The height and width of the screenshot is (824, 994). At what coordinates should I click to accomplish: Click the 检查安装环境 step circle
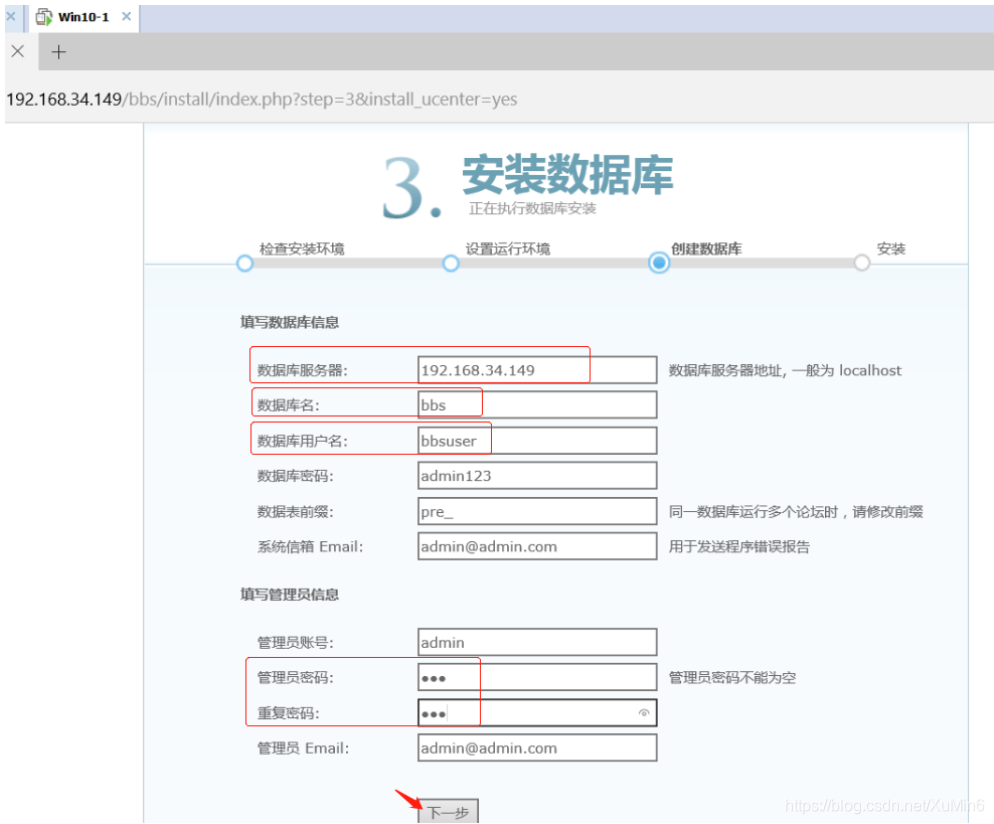[x=245, y=264]
